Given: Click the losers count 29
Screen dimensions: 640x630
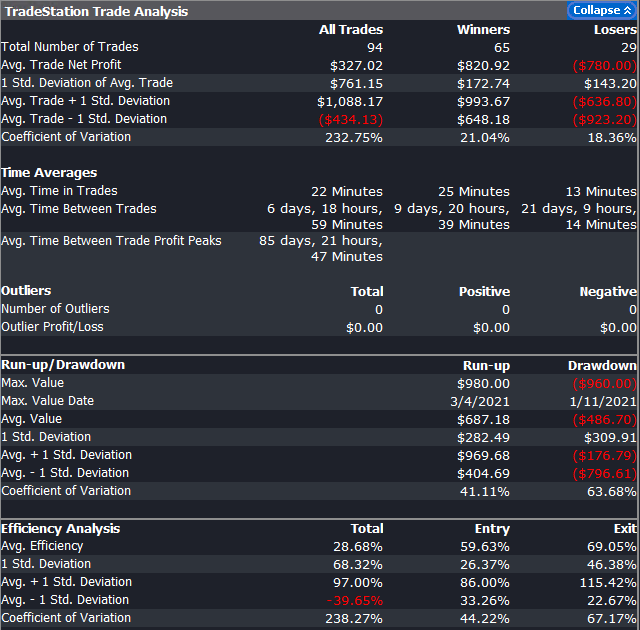Looking at the screenshot, I should pos(629,48).
